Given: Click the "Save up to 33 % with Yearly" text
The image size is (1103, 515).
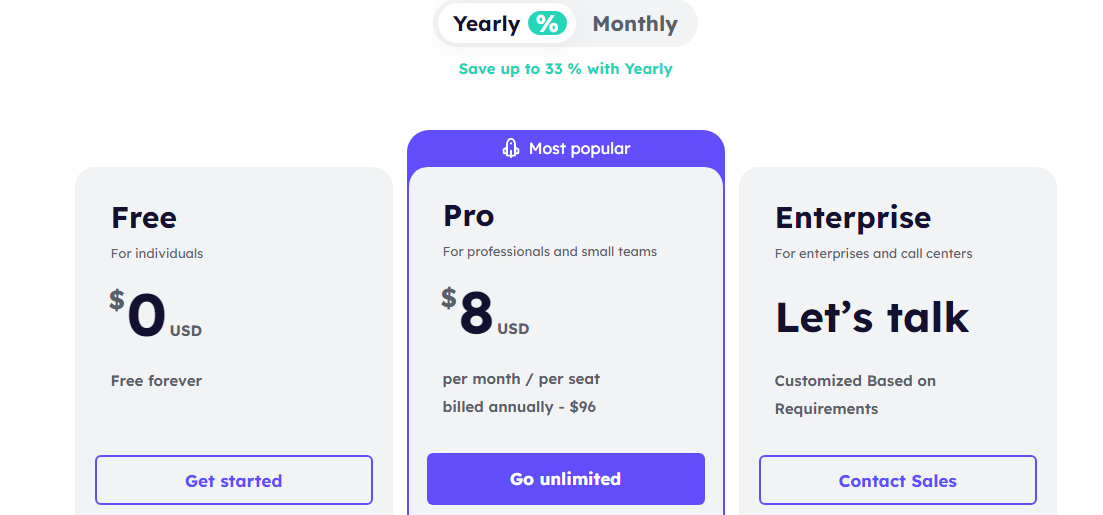Looking at the screenshot, I should 565,69.
